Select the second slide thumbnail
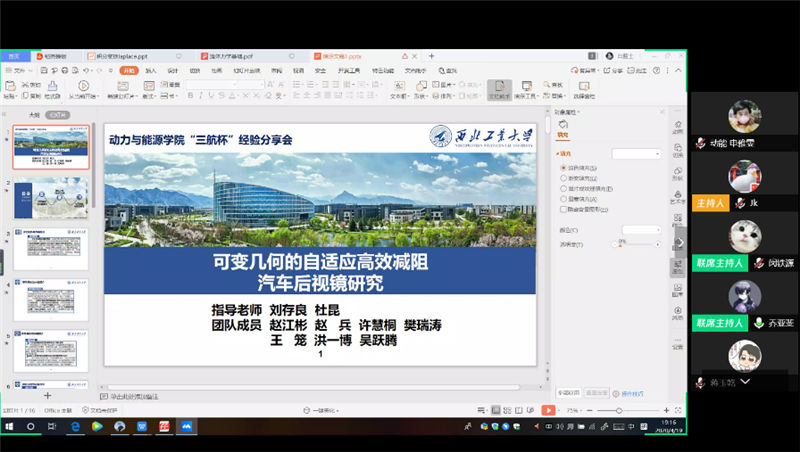Screen dimensions: 800x452 tap(49, 198)
